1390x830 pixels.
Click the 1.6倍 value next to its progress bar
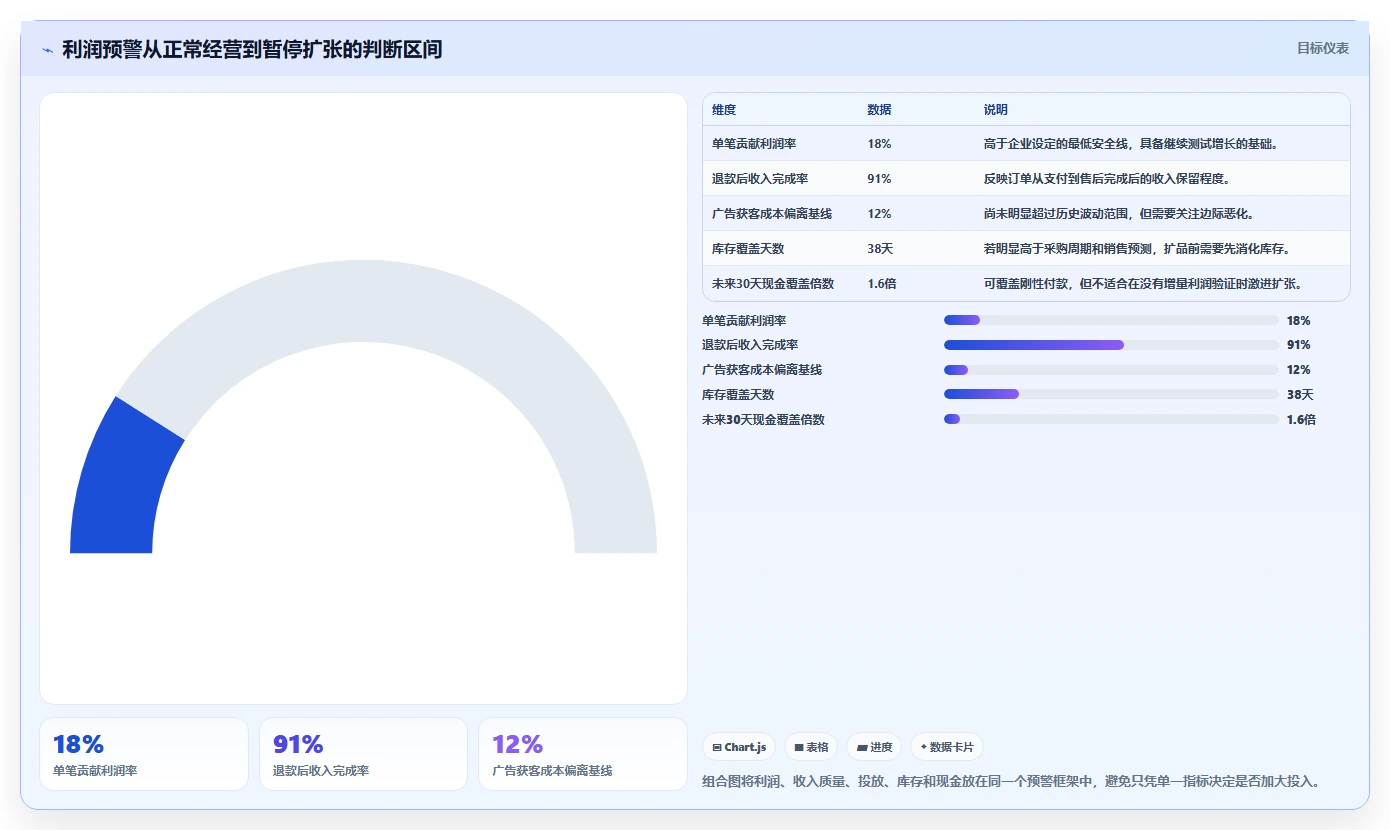pyautogui.click(x=1301, y=420)
